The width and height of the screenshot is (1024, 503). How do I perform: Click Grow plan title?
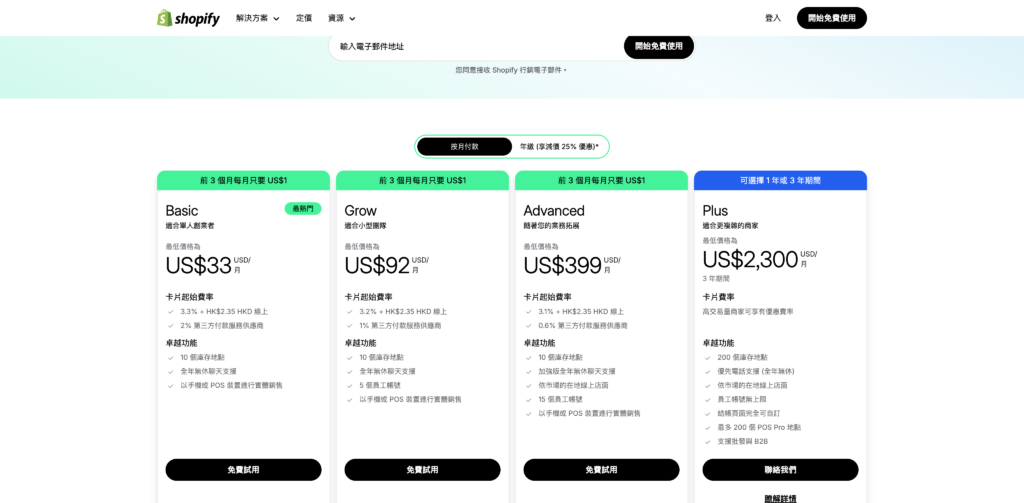tap(360, 210)
